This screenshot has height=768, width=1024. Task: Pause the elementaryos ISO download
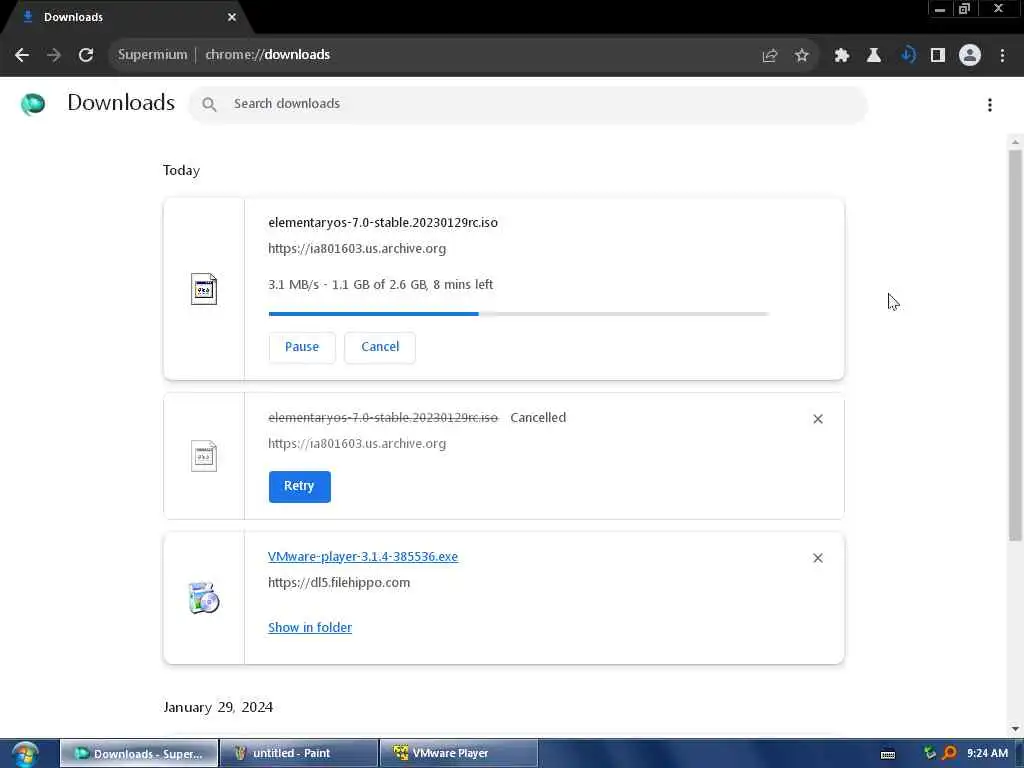[x=302, y=347]
